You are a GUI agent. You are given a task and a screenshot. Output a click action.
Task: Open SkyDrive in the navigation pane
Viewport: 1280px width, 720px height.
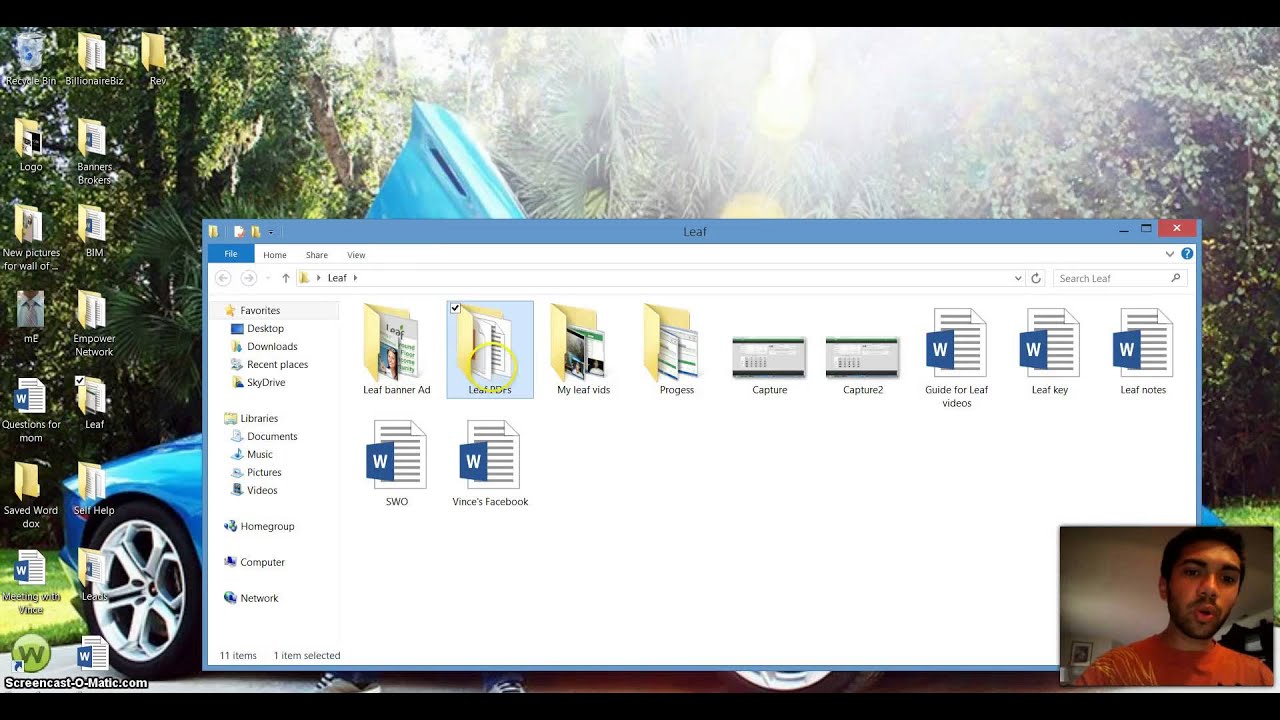pyautogui.click(x=266, y=383)
